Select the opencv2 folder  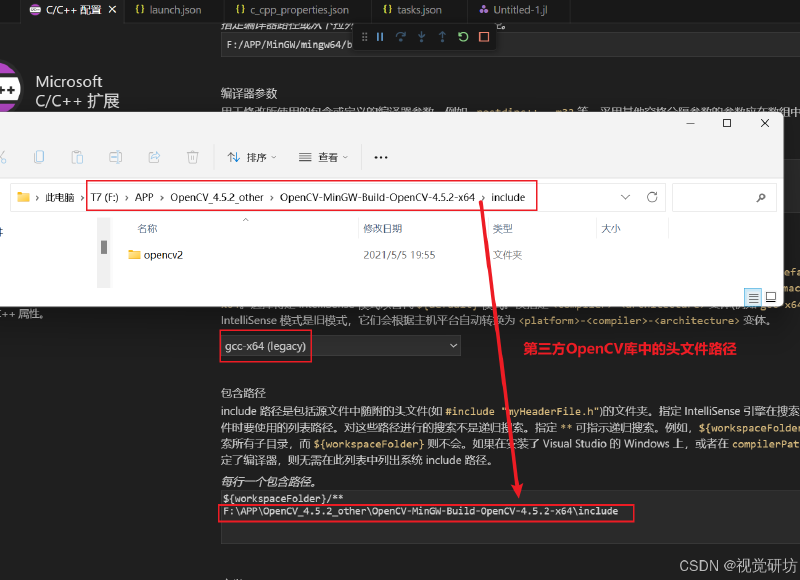coord(156,255)
